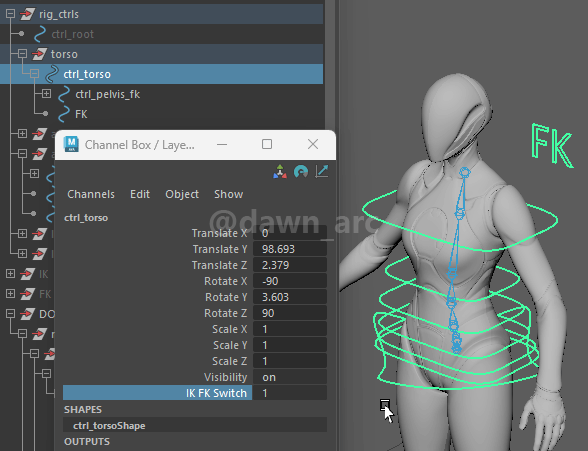Open the Edit menu in Channel Box
The height and width of the screenshot is (451, 588).
[x=140, y=194]
